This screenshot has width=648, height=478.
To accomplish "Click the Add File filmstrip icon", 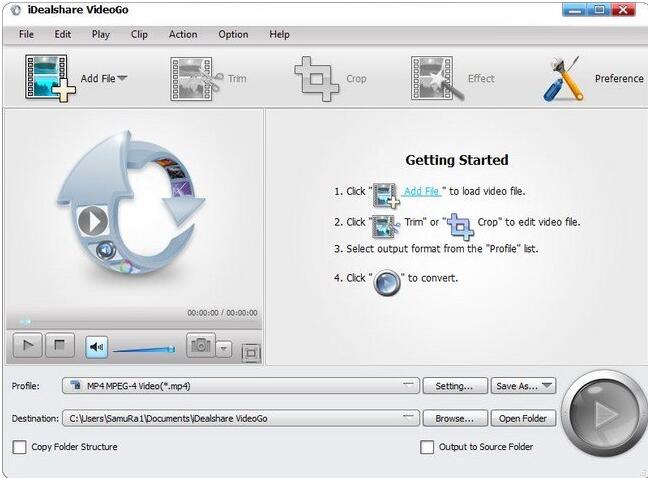I will click(50, 78).
